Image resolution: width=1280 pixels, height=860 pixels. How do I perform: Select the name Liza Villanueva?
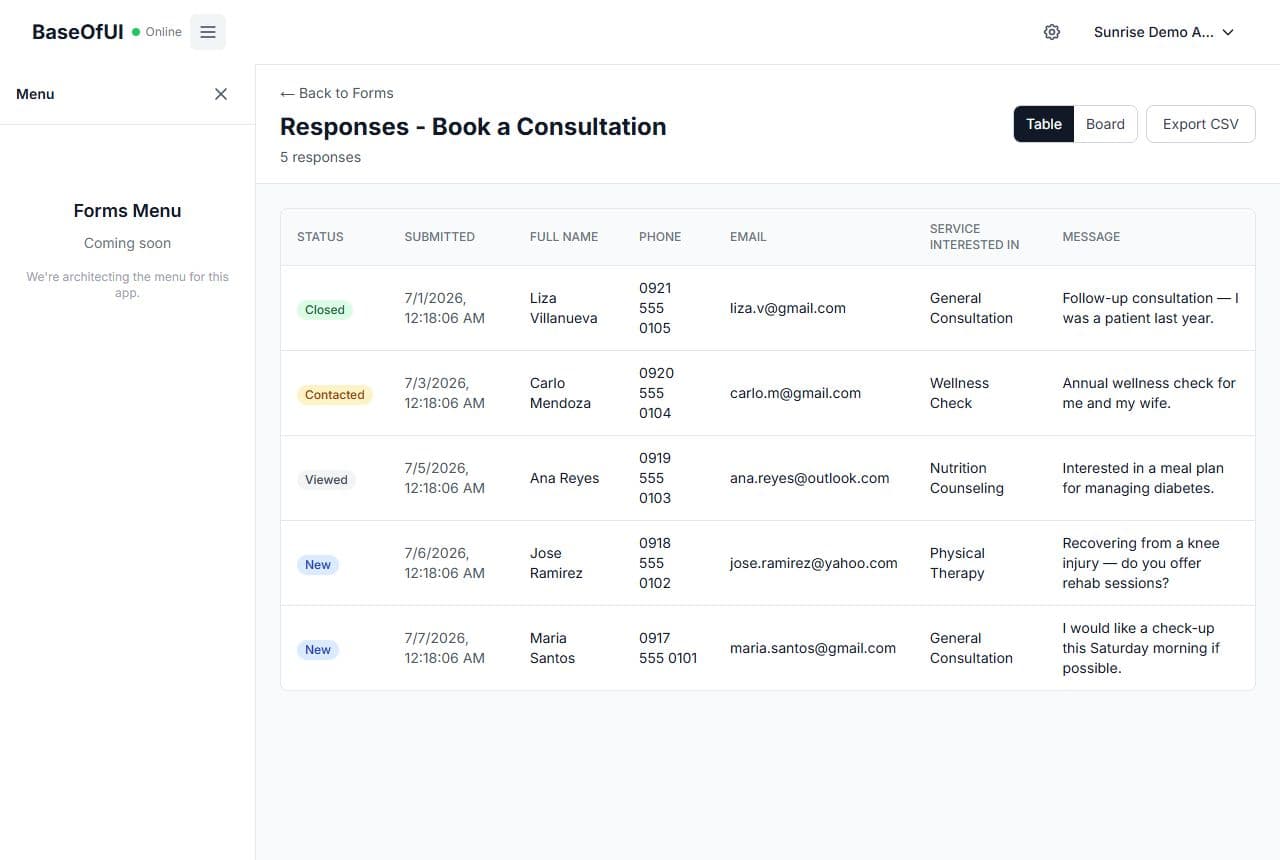564,308
